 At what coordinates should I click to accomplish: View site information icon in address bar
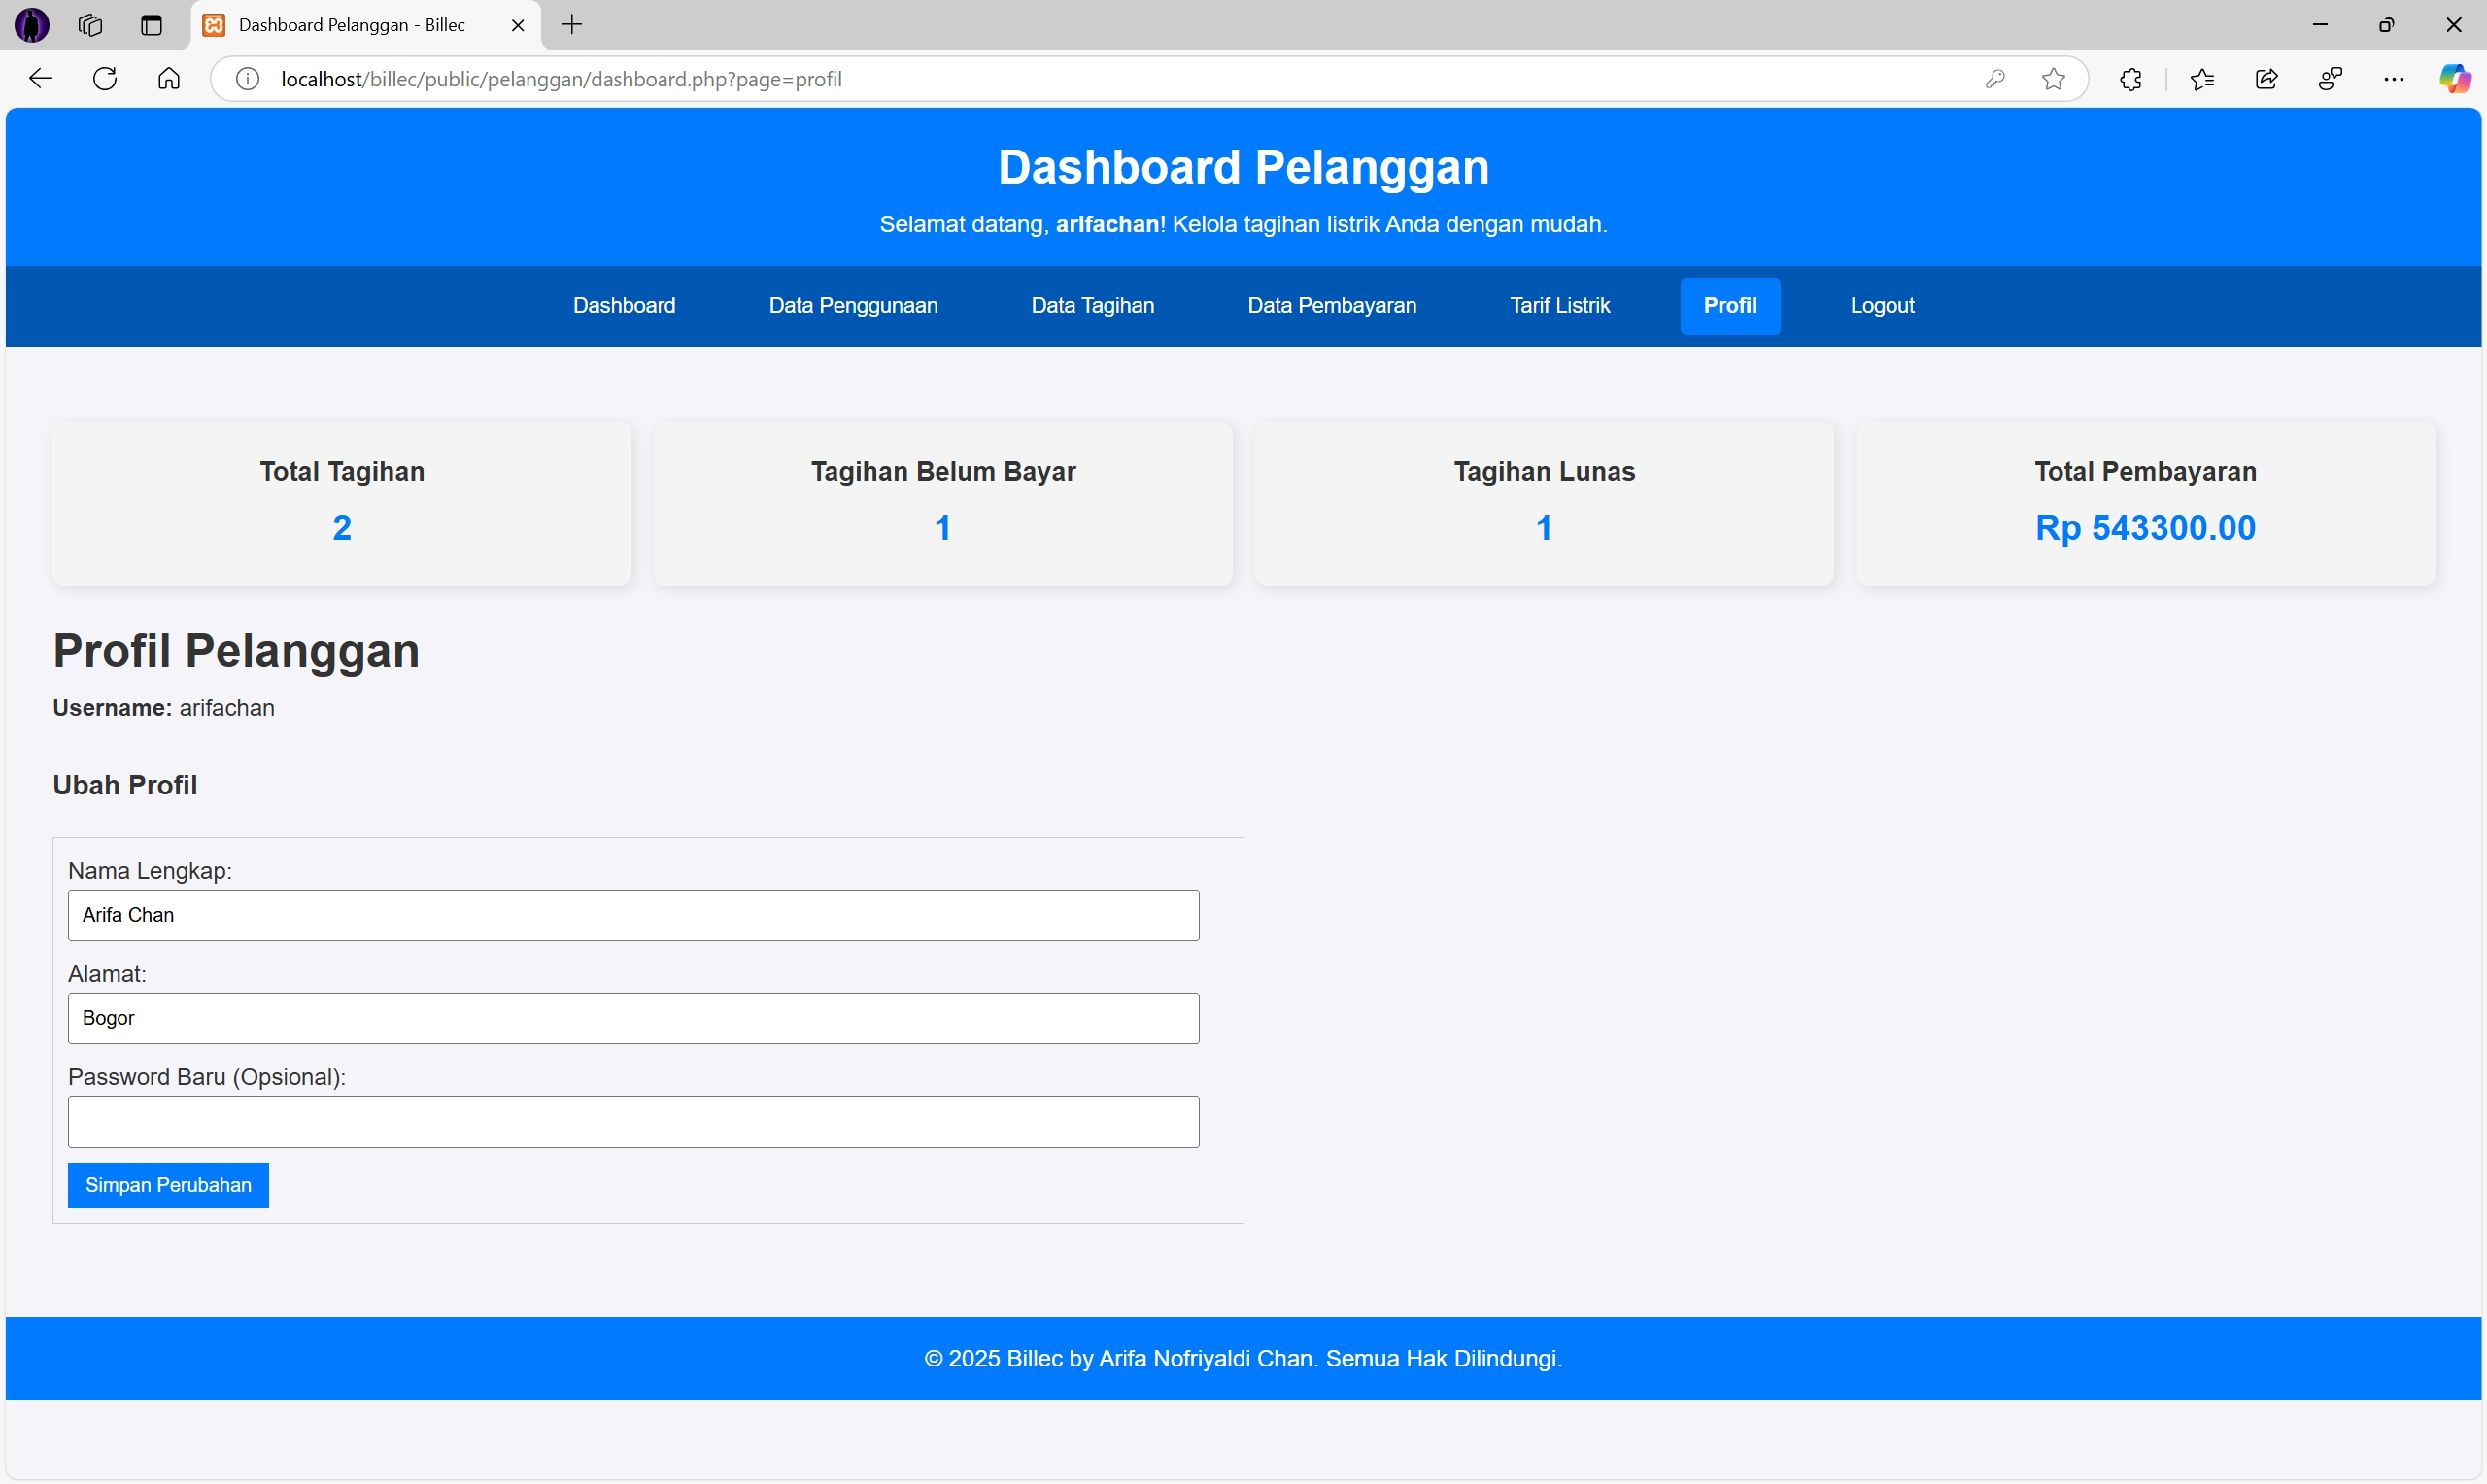[247, 79]
